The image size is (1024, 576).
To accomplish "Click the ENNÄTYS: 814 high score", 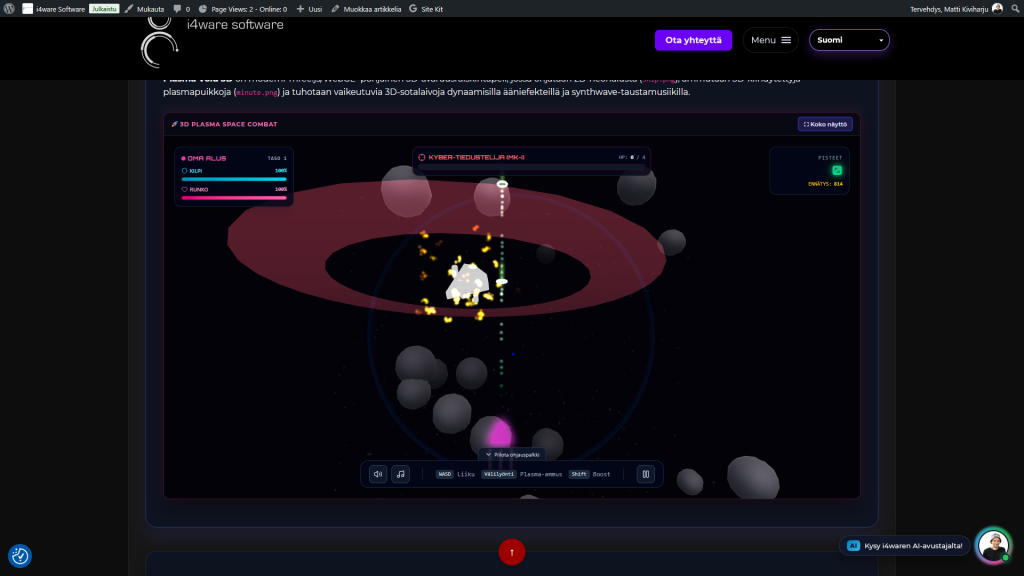I will pos(825,184).
